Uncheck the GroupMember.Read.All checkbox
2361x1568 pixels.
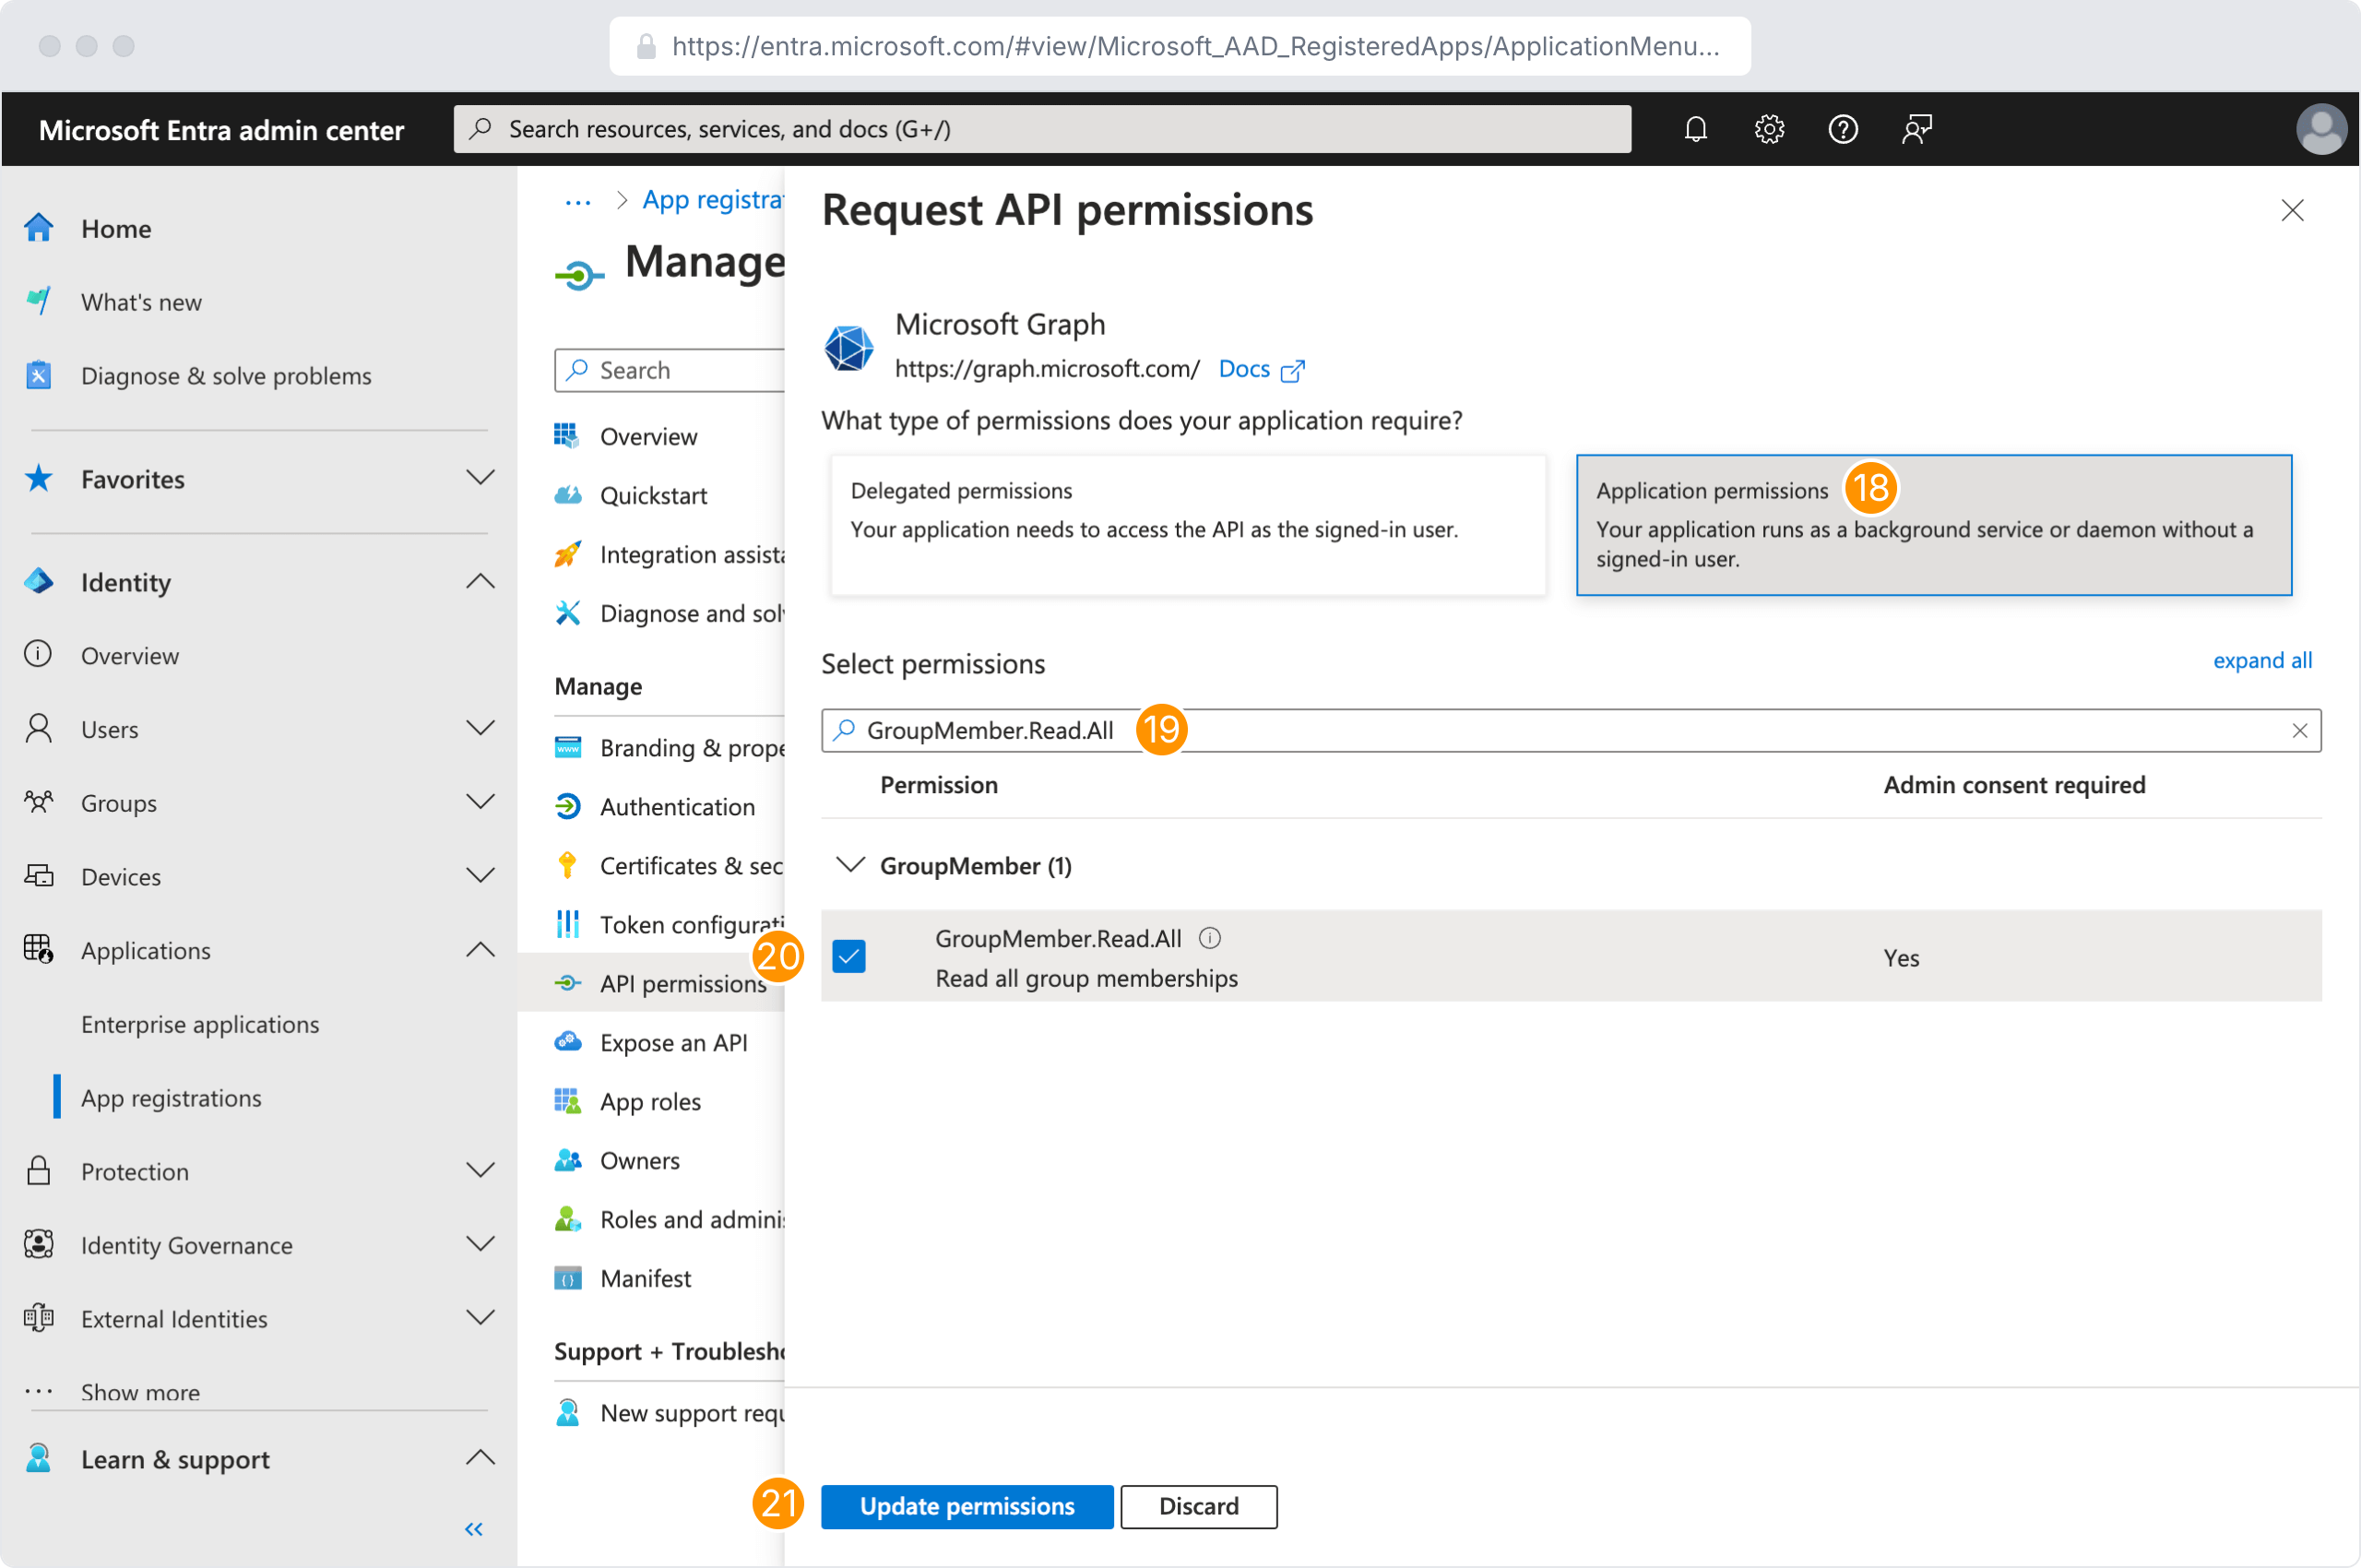point(849,956)
